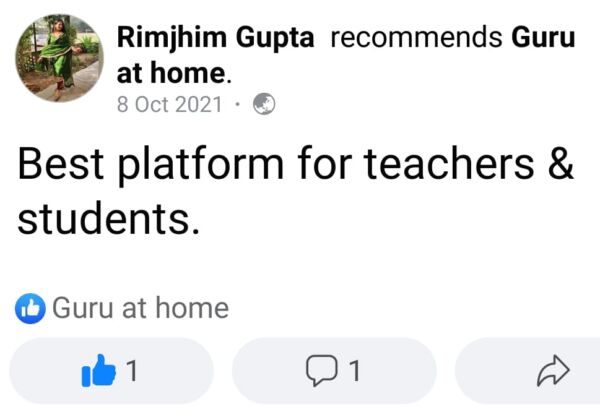Open the 8 Oct 2021 timestamp

169,103
